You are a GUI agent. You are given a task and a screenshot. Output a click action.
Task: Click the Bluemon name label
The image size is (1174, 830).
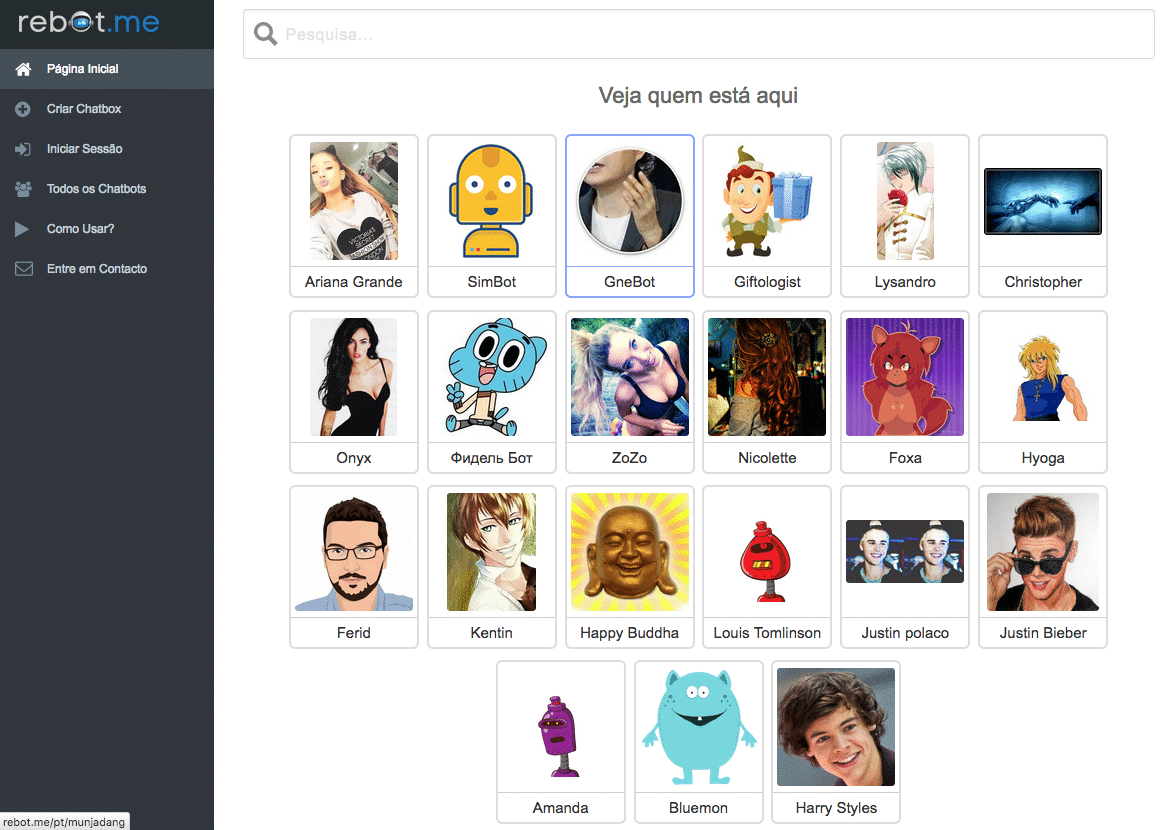click(699, 808)
